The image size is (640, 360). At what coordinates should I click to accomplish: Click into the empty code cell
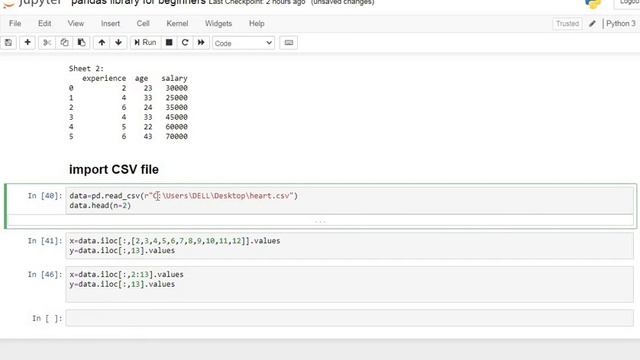pyautogui.click(x=349, y=318)
